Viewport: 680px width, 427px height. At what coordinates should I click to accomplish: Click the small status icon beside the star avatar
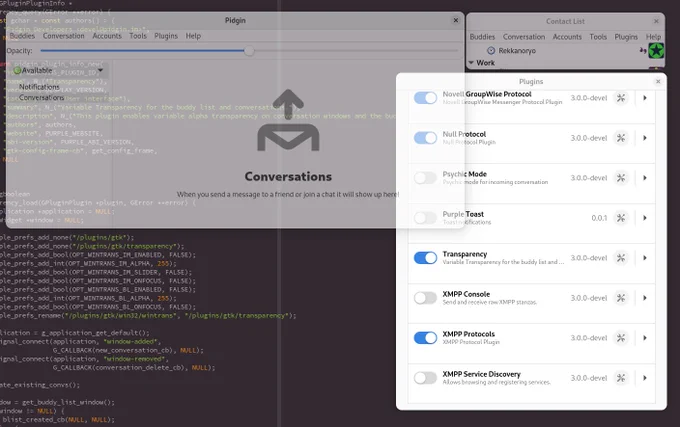tap(643, 50)
